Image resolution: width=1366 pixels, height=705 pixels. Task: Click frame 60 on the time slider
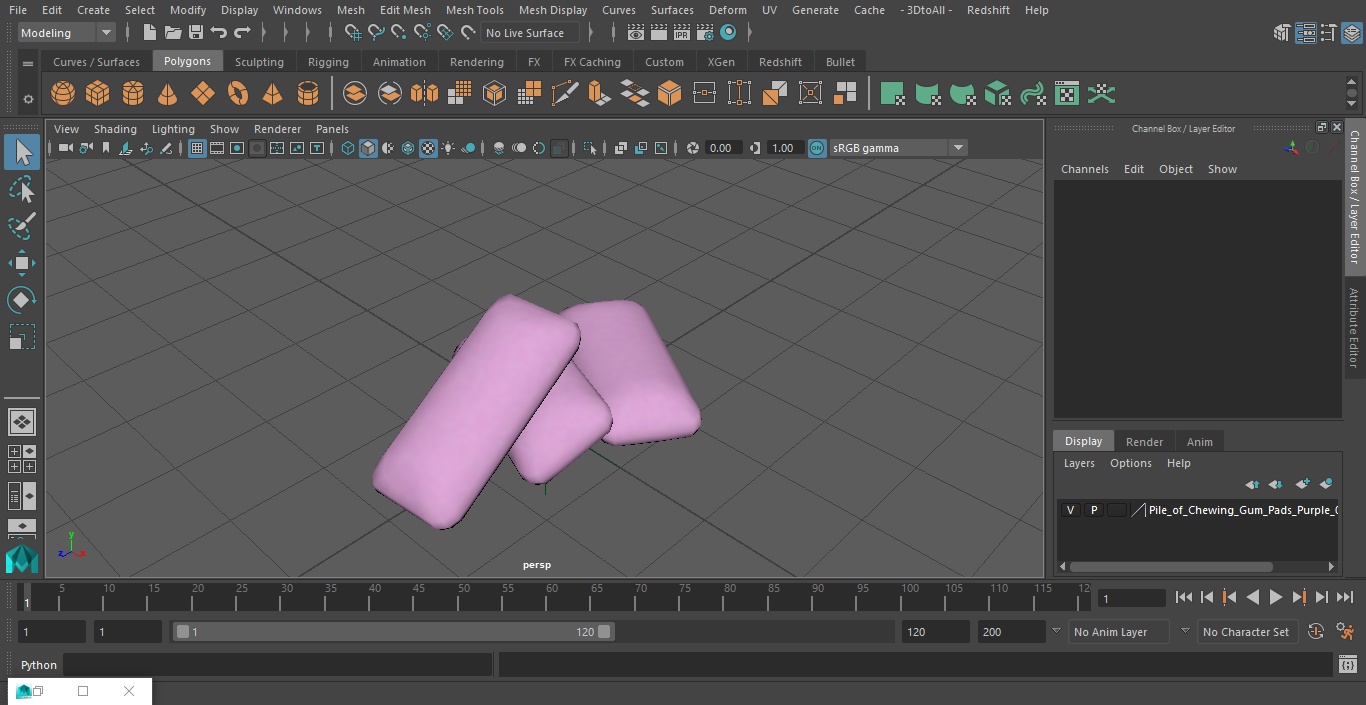click(552, 597)
